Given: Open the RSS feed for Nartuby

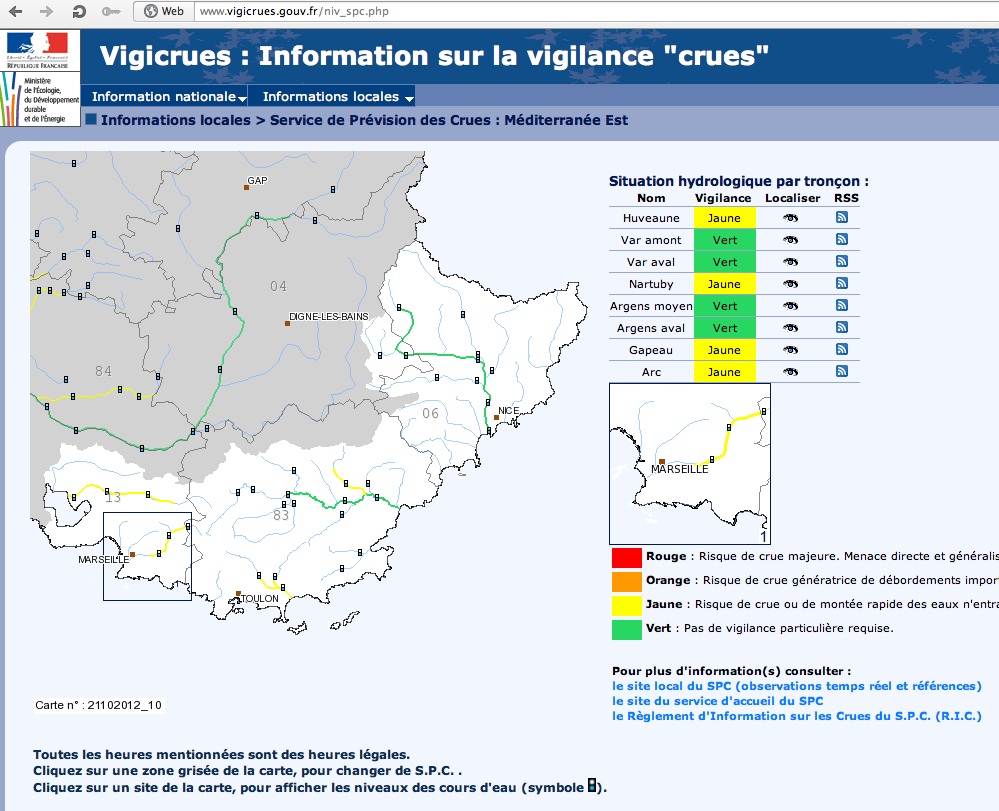Looking at the screenshot, I should point(842,283).
